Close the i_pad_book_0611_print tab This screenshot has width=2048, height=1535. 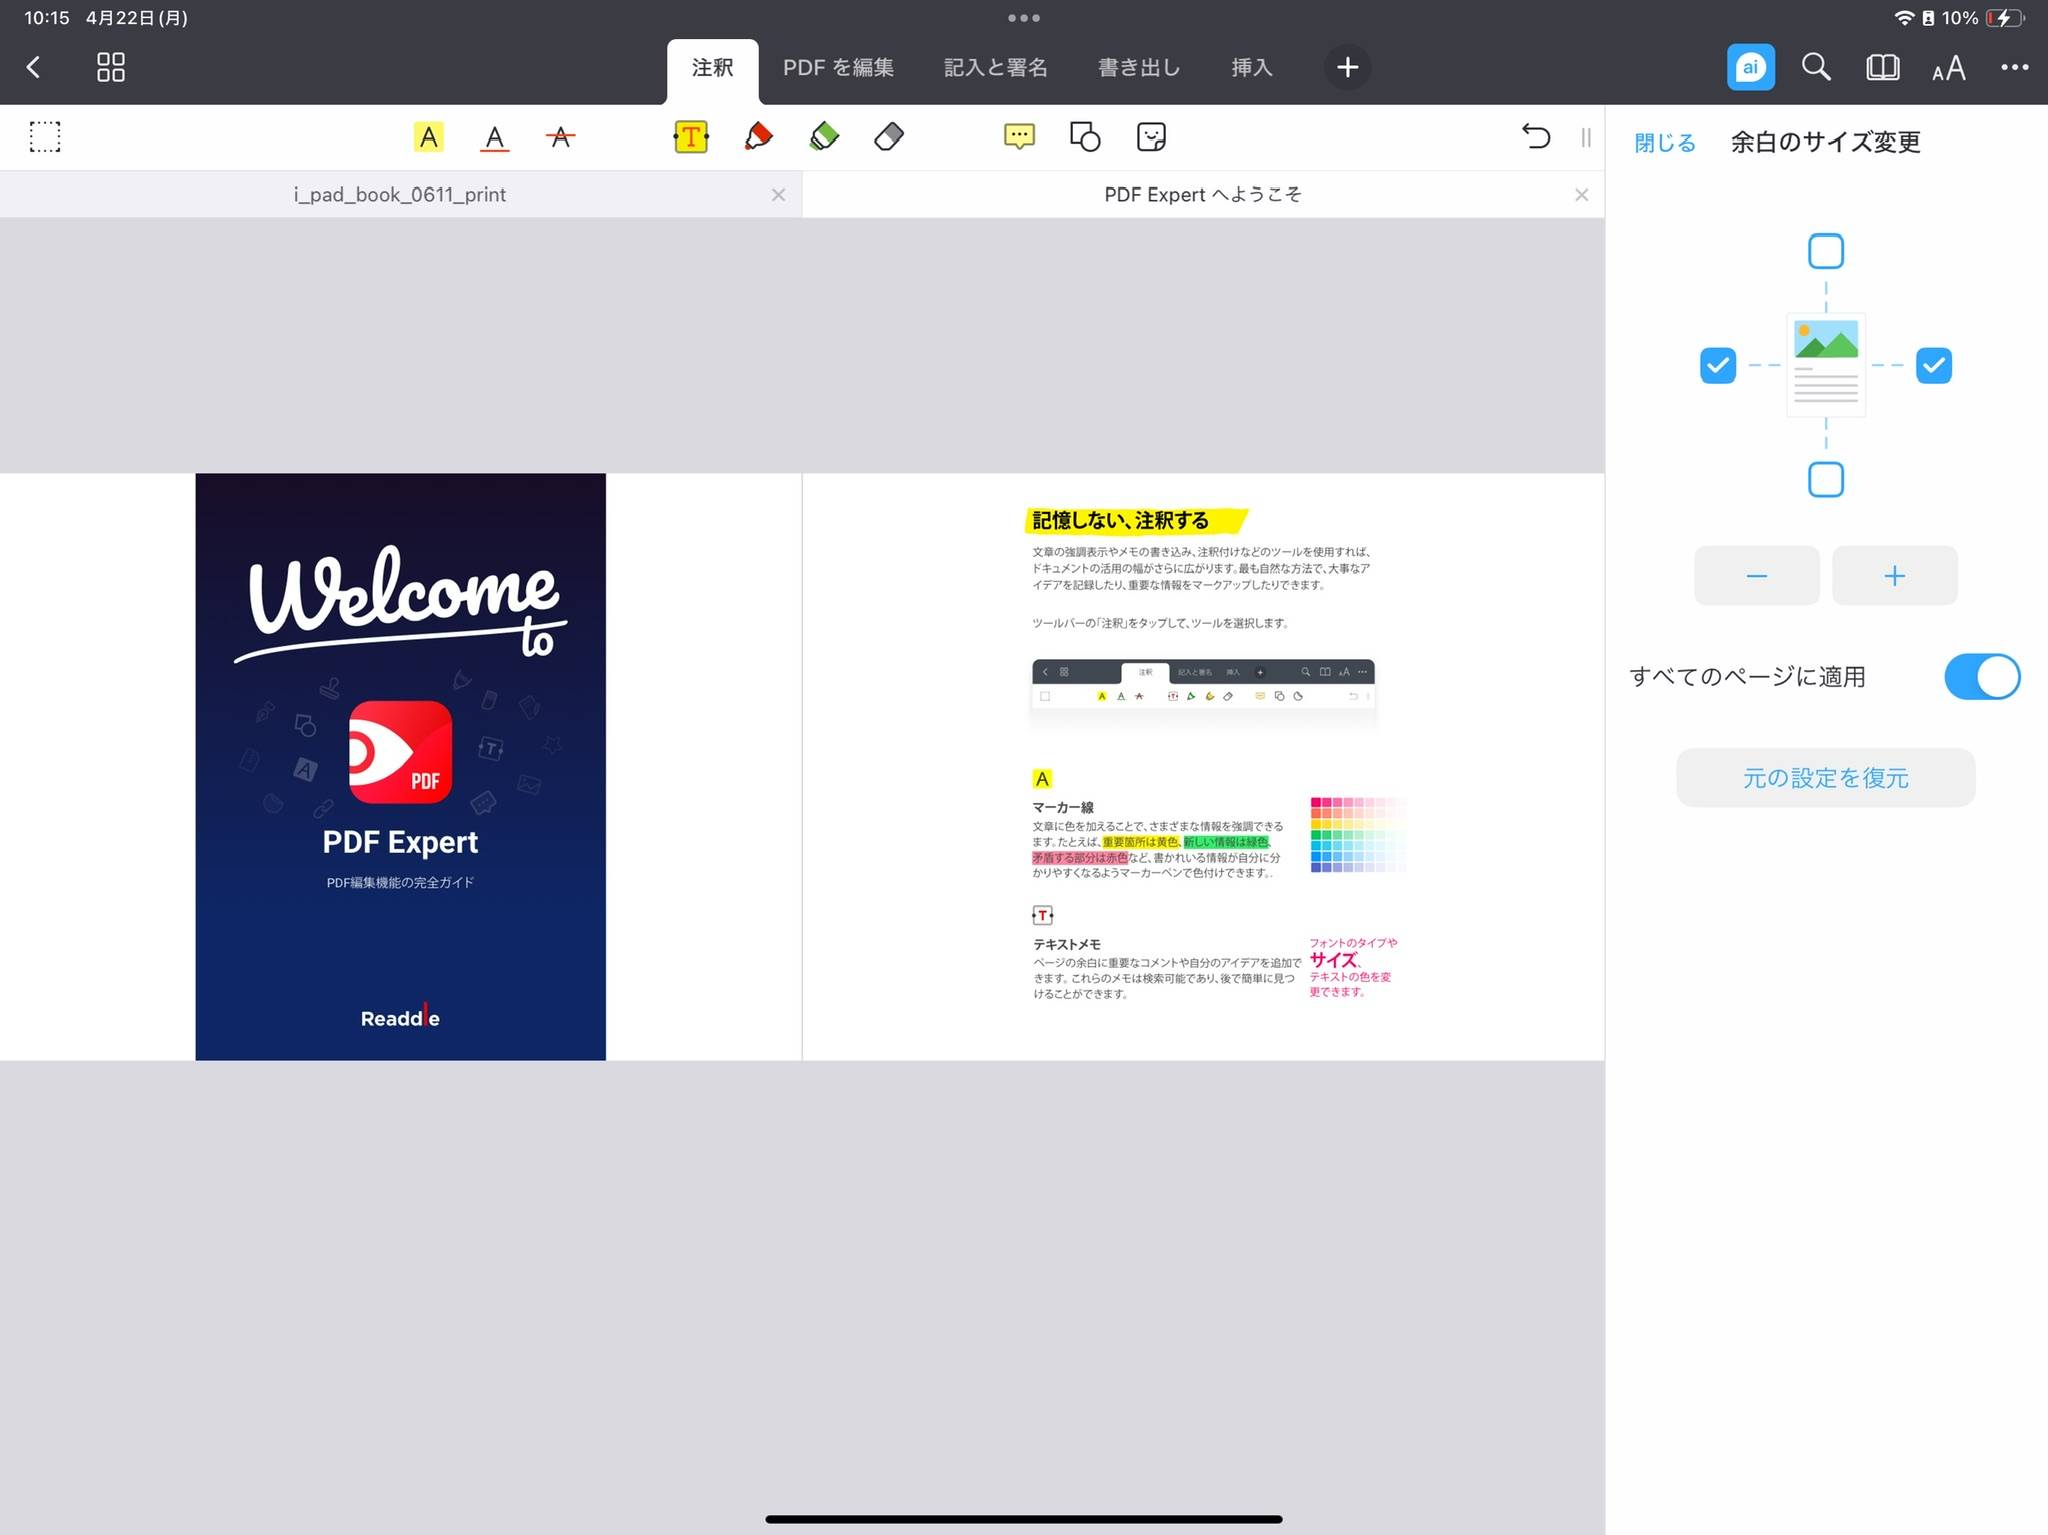click(778, 195)
